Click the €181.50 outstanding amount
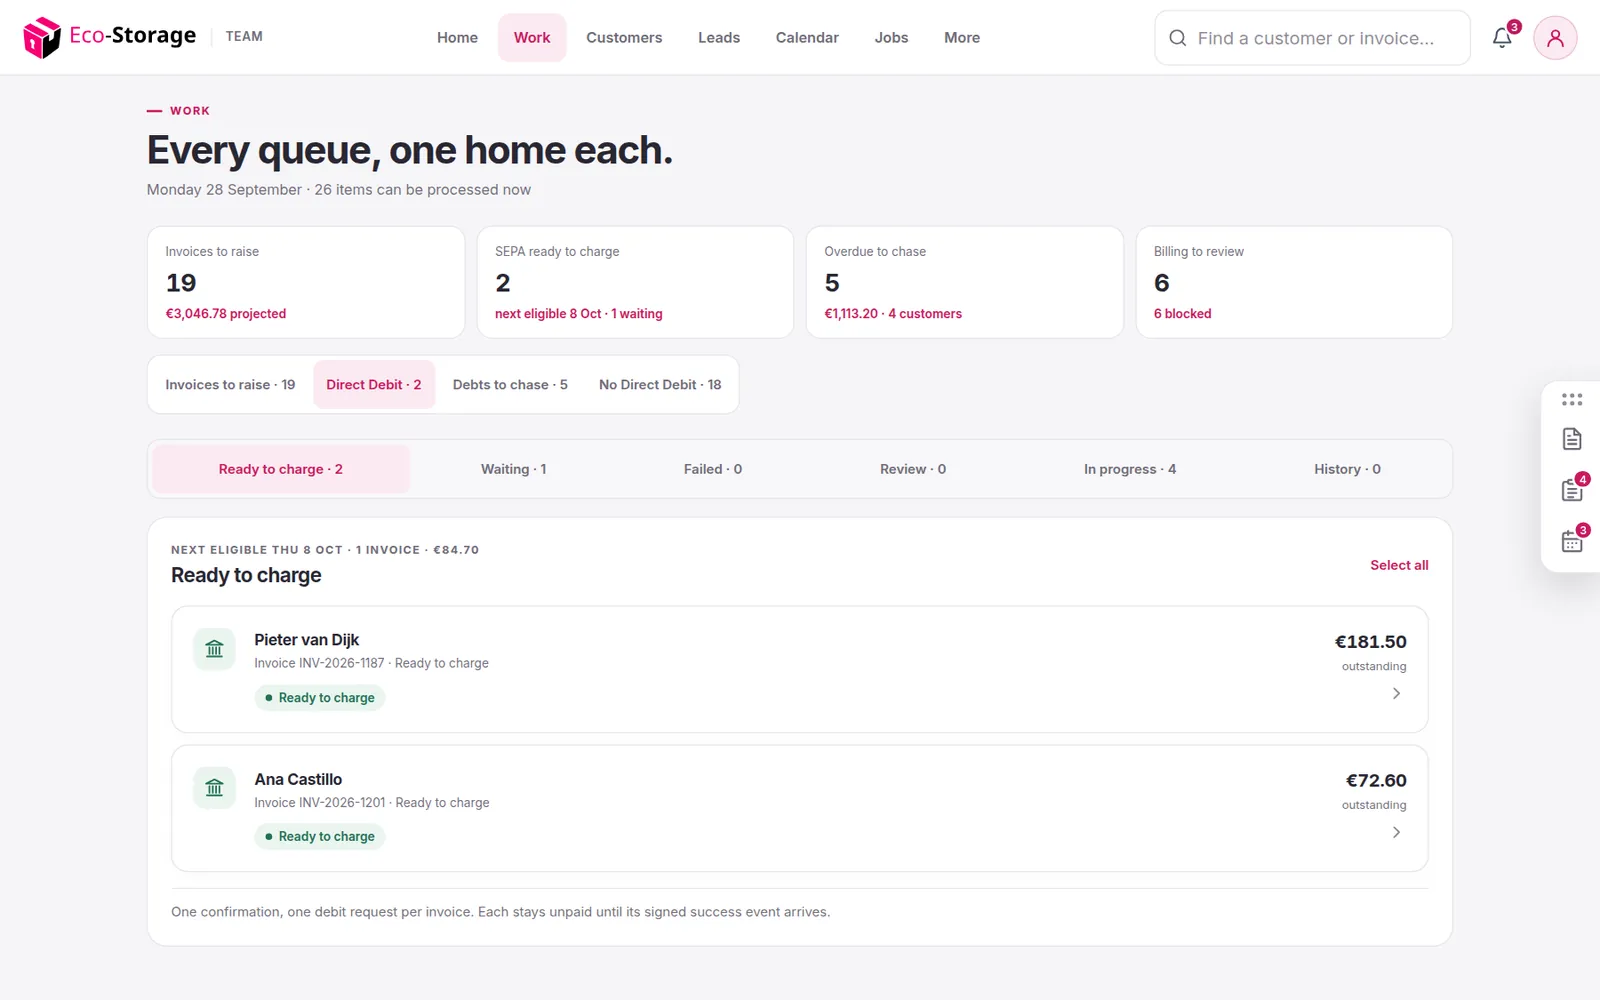Viewport: 1600px width, 1000px height. 1370,642
